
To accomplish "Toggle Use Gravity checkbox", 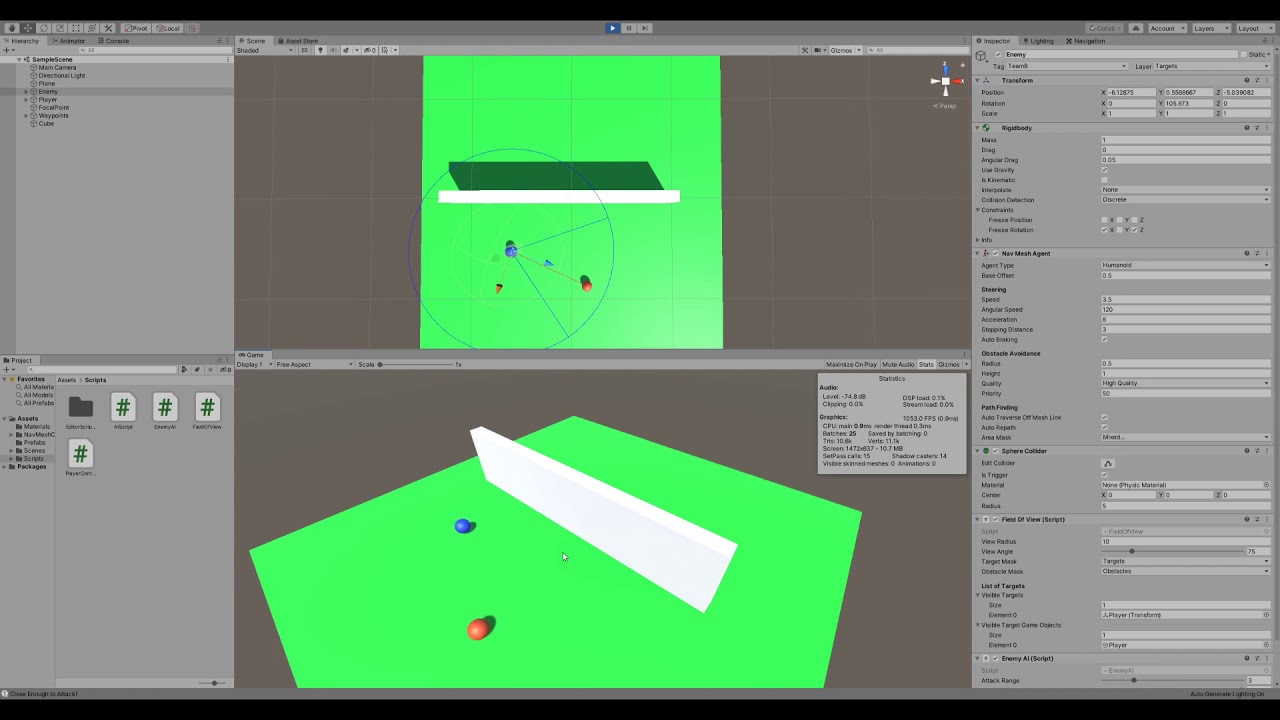I will 1104,170.
